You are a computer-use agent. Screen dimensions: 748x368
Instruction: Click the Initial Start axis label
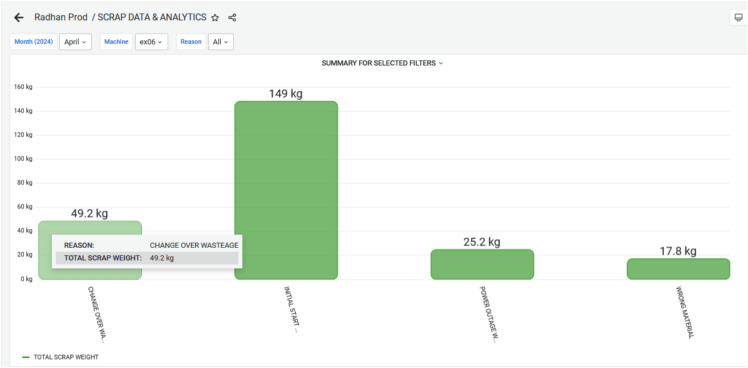[292, 309]
